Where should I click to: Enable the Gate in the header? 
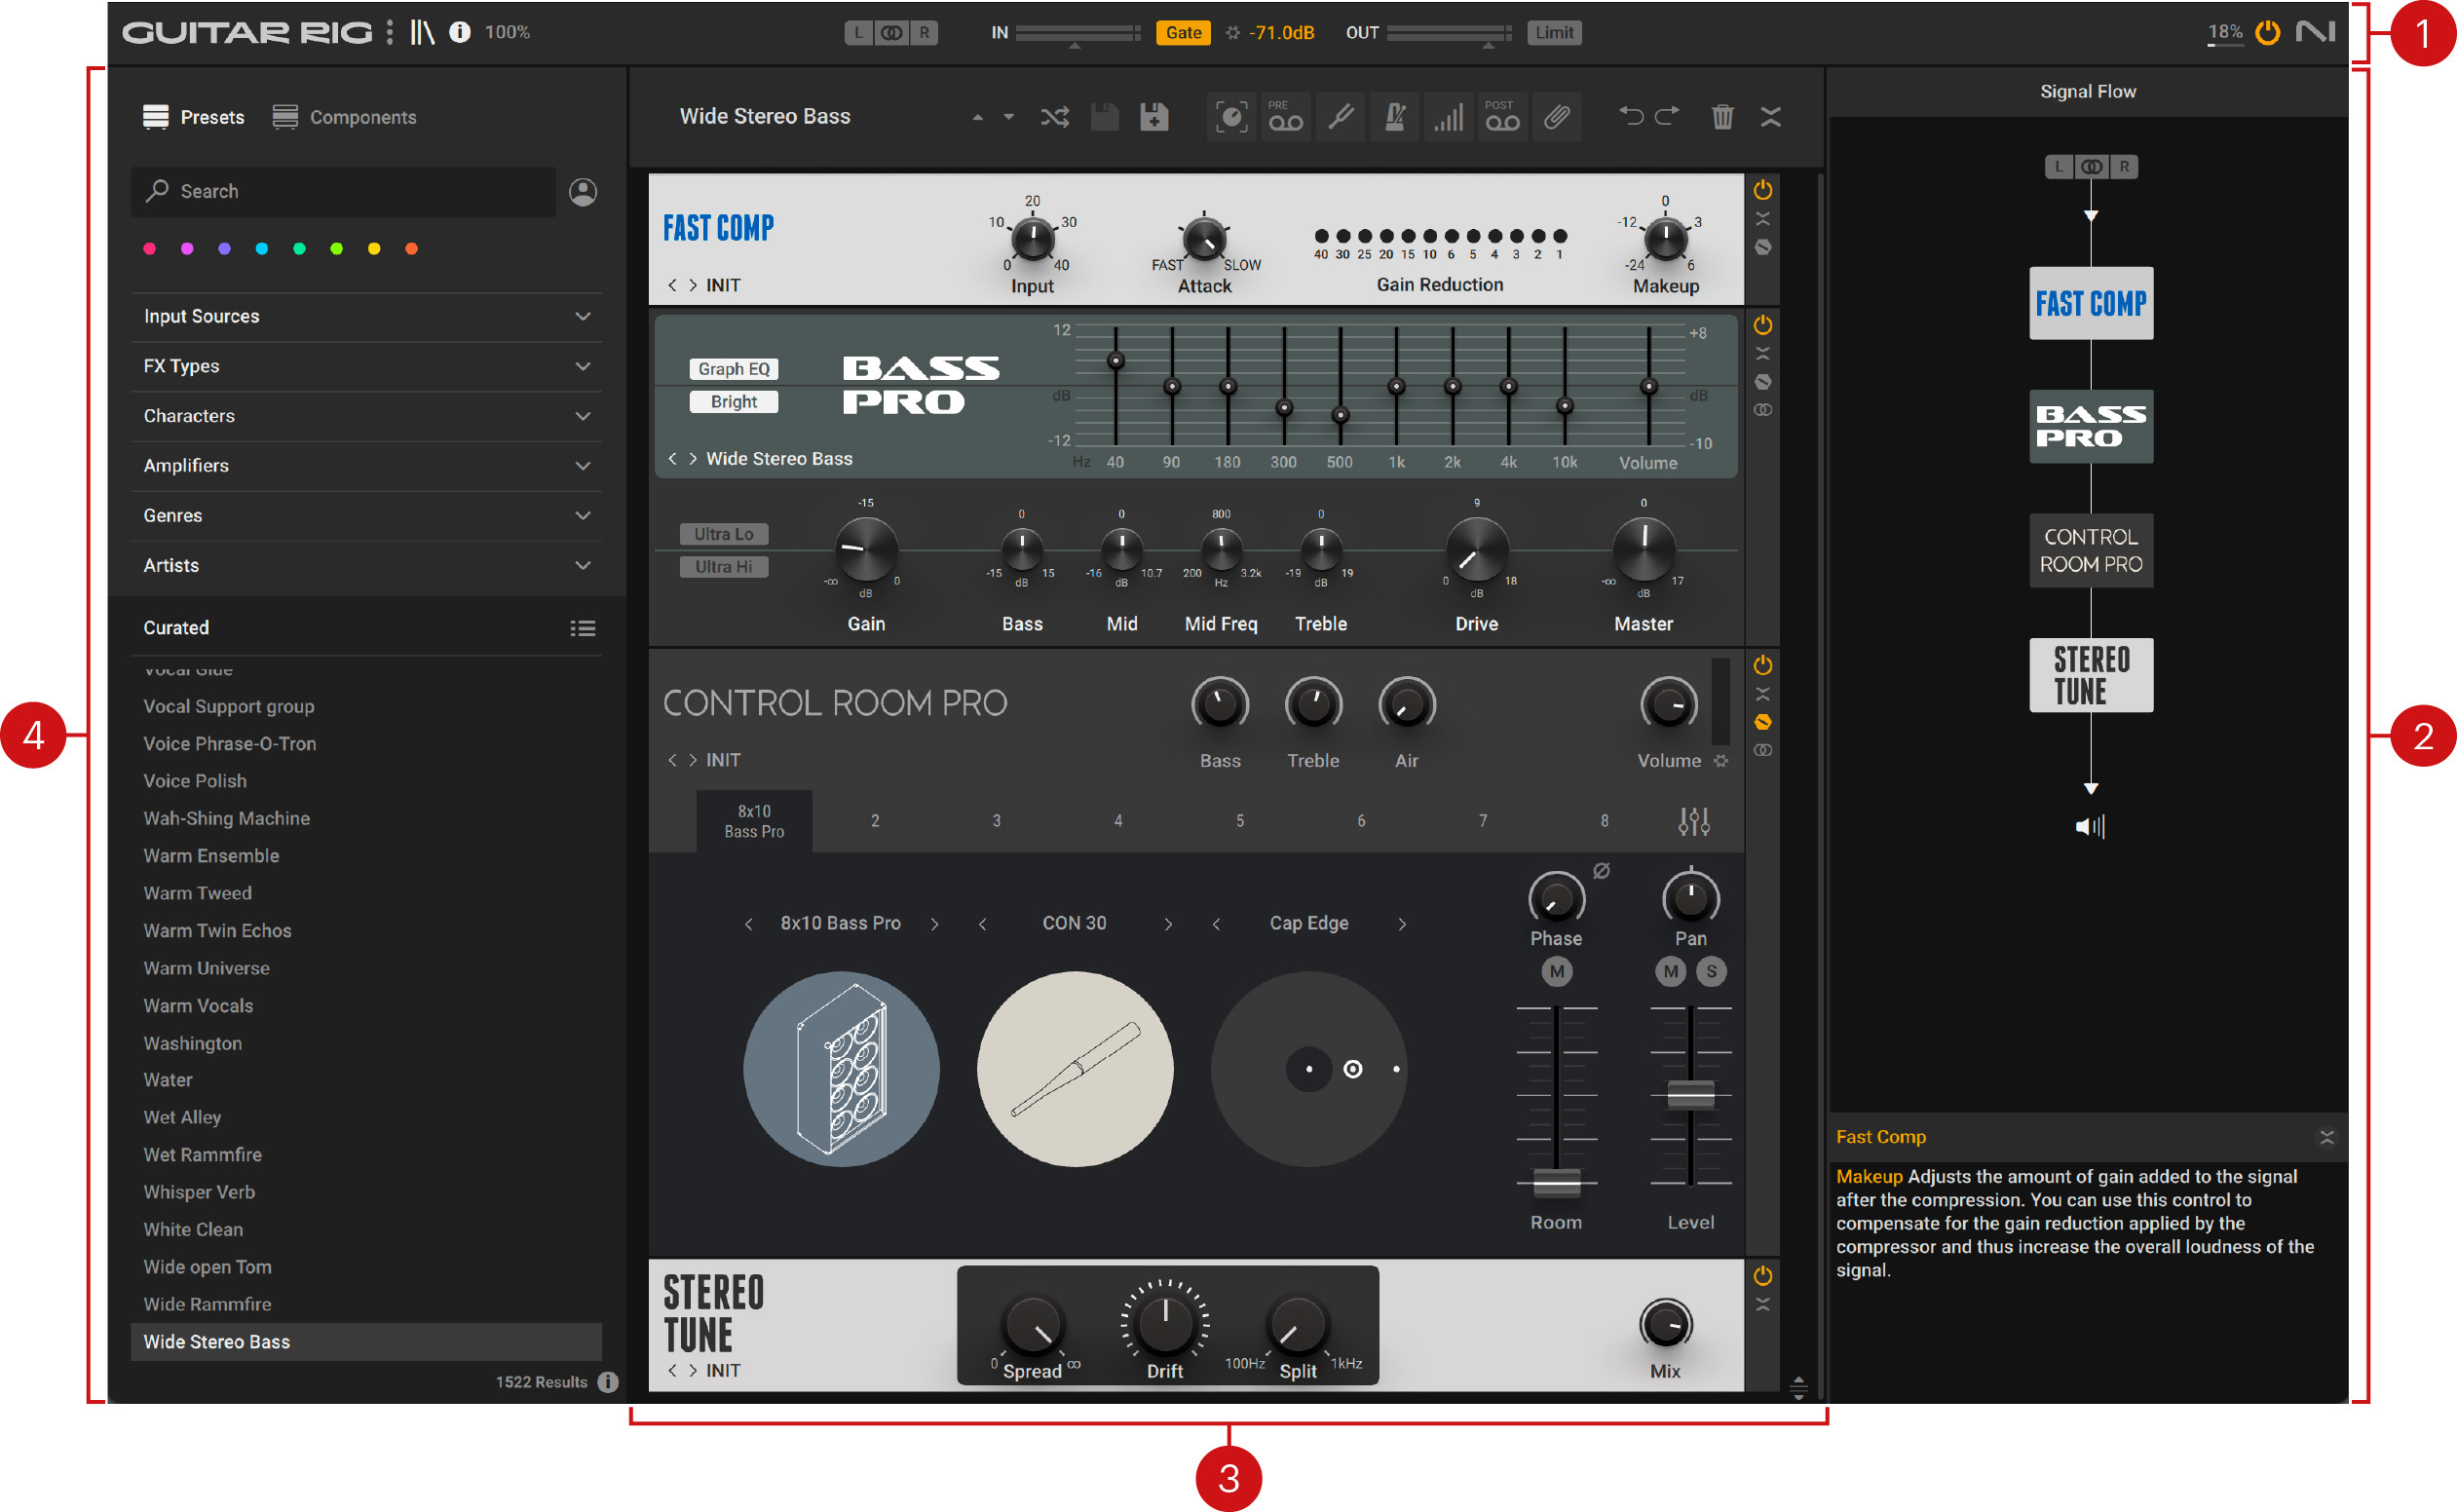point(1183,32)
